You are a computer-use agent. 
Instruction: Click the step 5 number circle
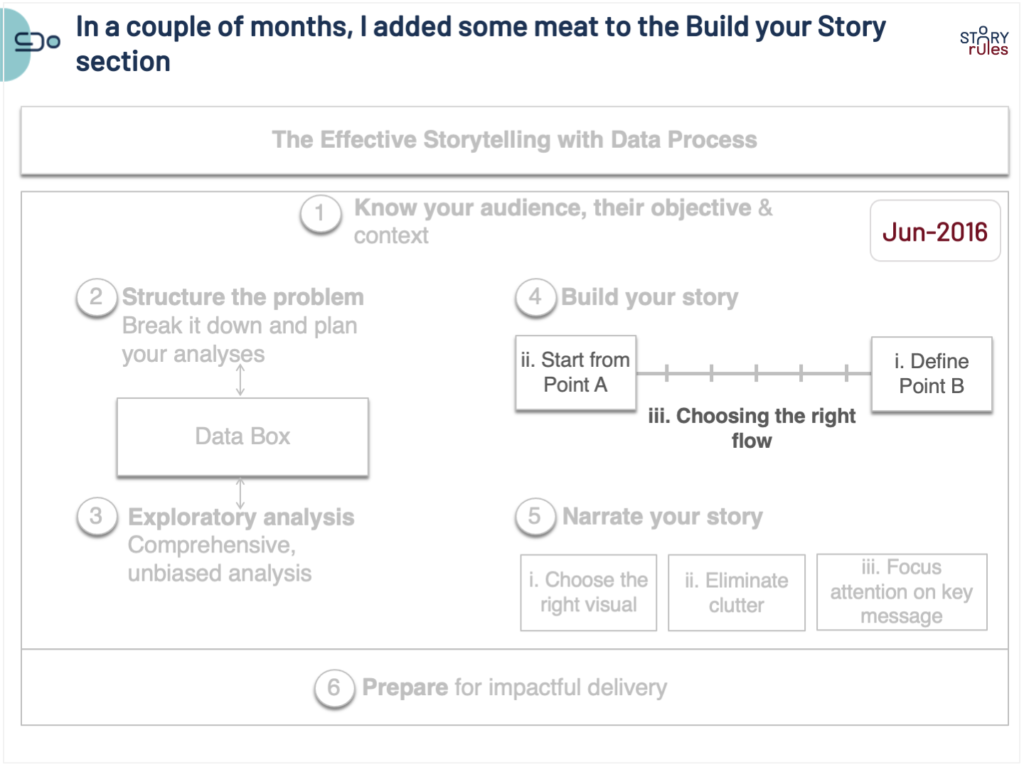(x=535, y=516)
